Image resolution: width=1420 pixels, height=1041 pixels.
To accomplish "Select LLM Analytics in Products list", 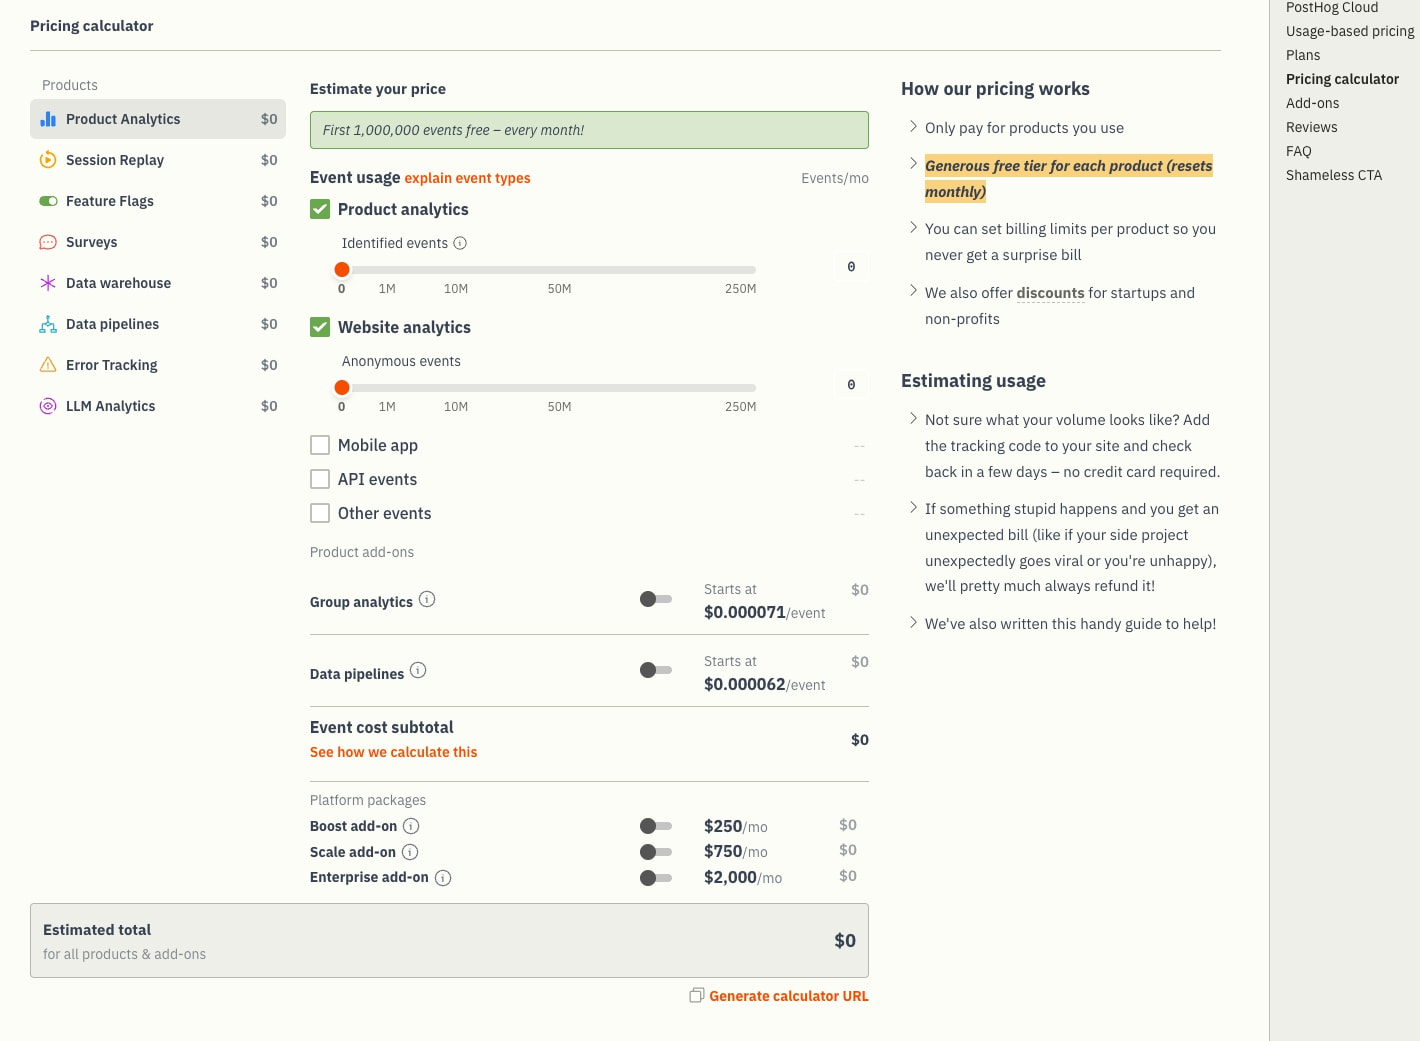I will click(x=158, y=406).
